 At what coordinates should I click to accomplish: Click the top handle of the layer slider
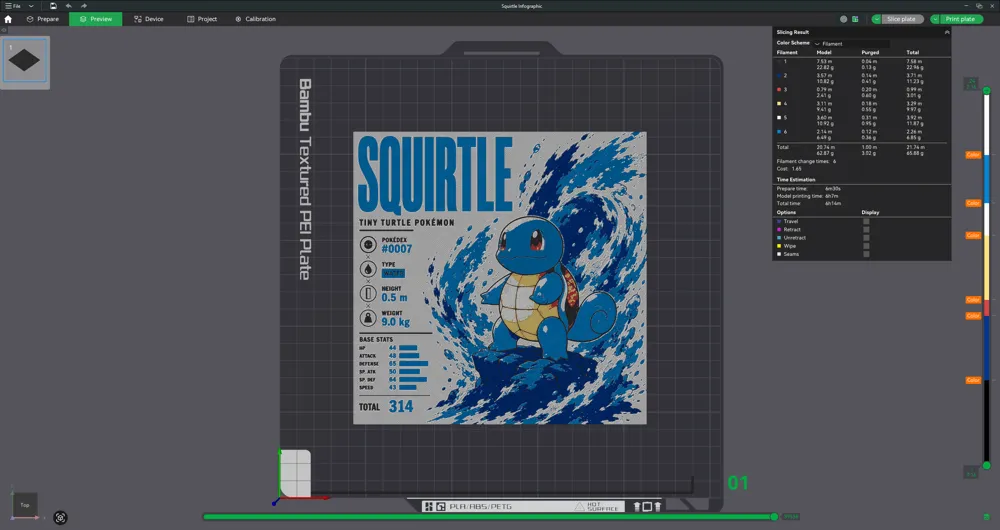coord(987,91)
